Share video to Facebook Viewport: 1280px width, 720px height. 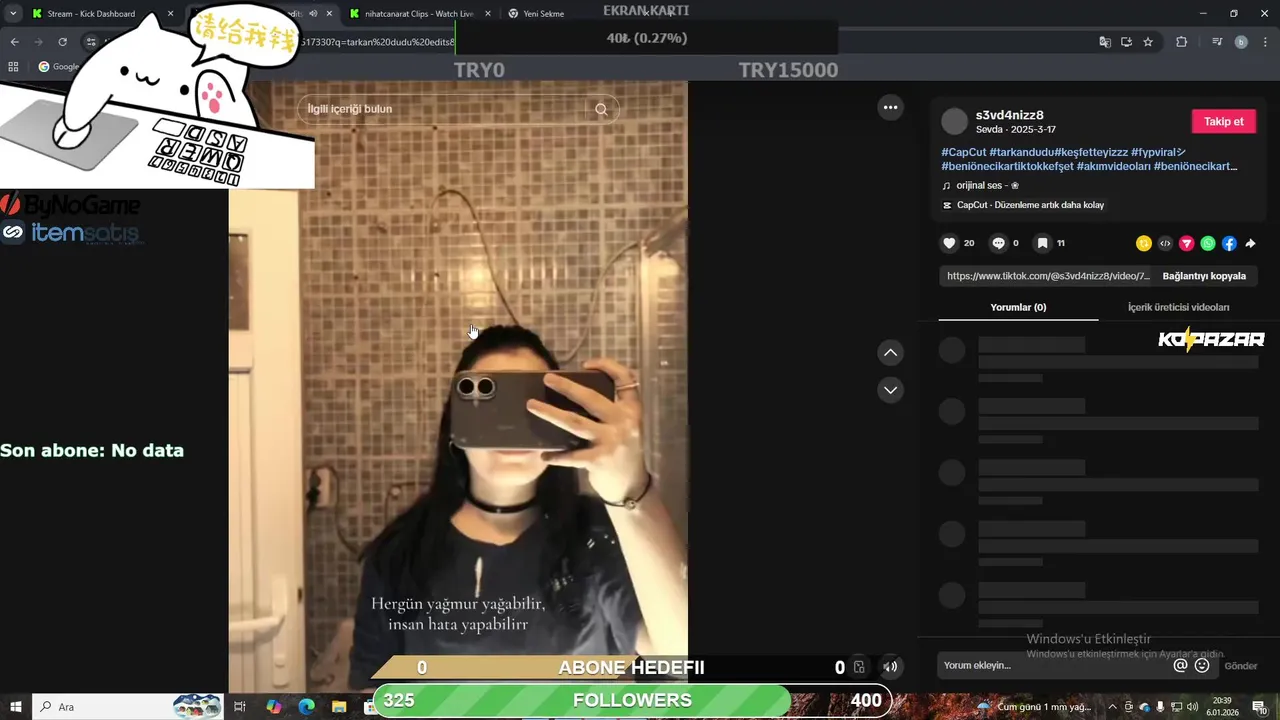click(1229, 243)
